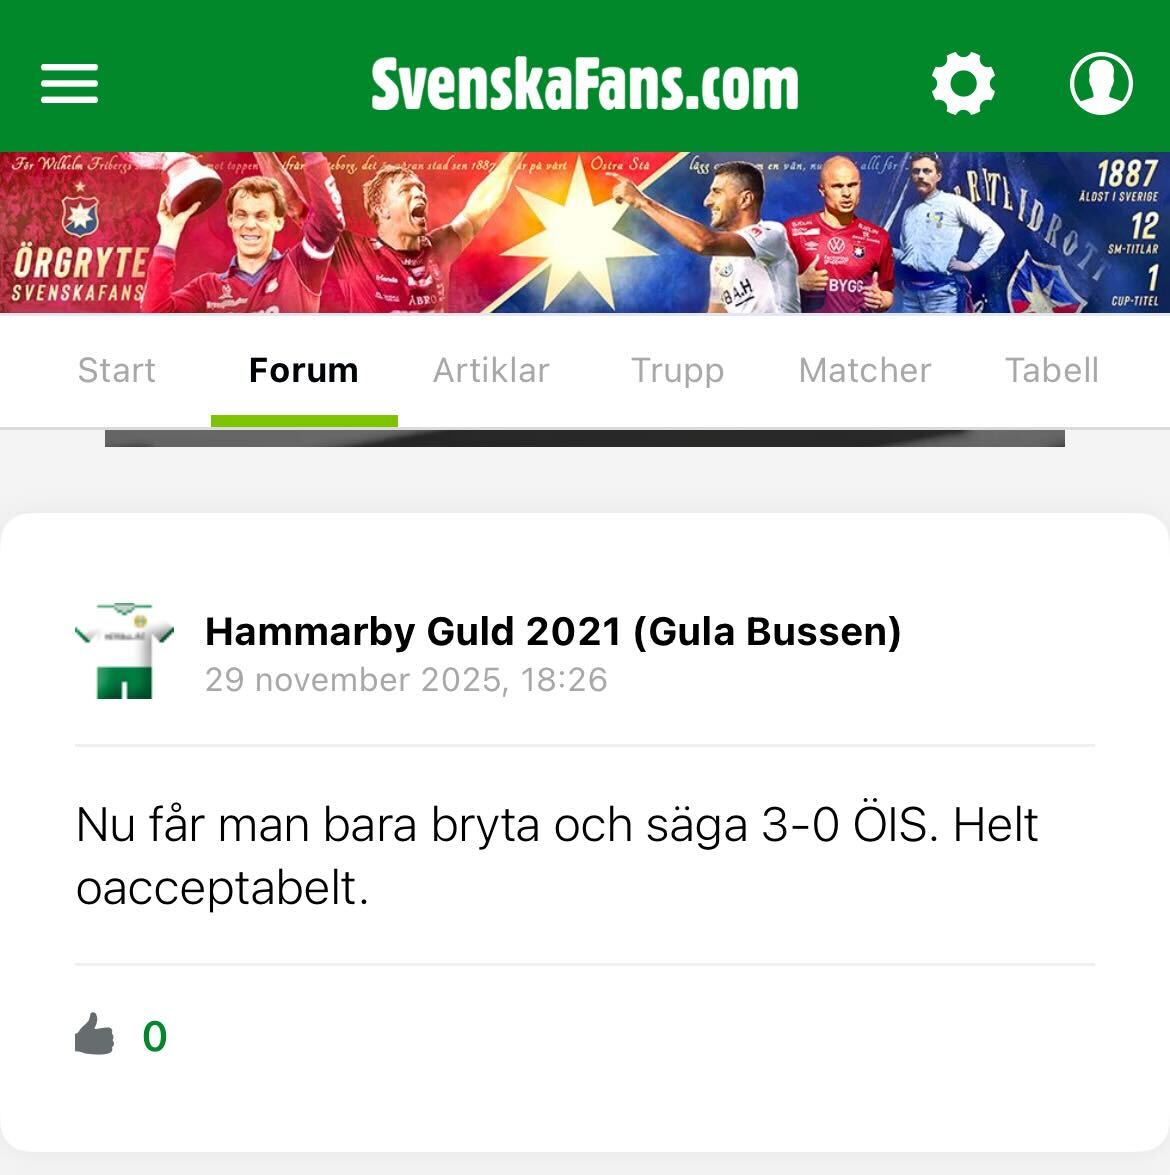Image resolution: width=1170 pixels, height=1175 pixels.
Task: Click the Örgryte club crest in banner
Action: (x=79, y=214)
